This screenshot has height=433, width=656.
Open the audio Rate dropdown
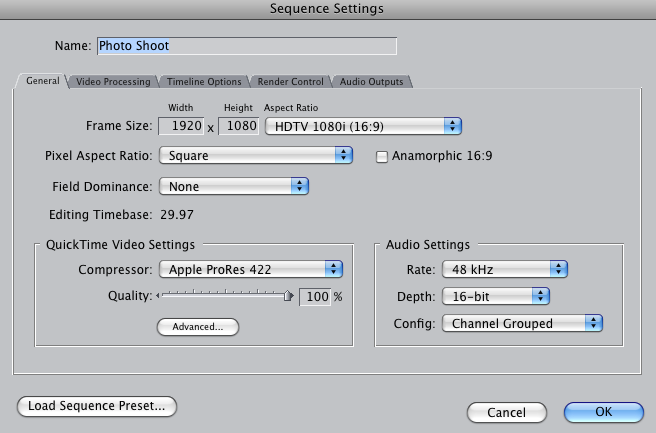(505, 269)
